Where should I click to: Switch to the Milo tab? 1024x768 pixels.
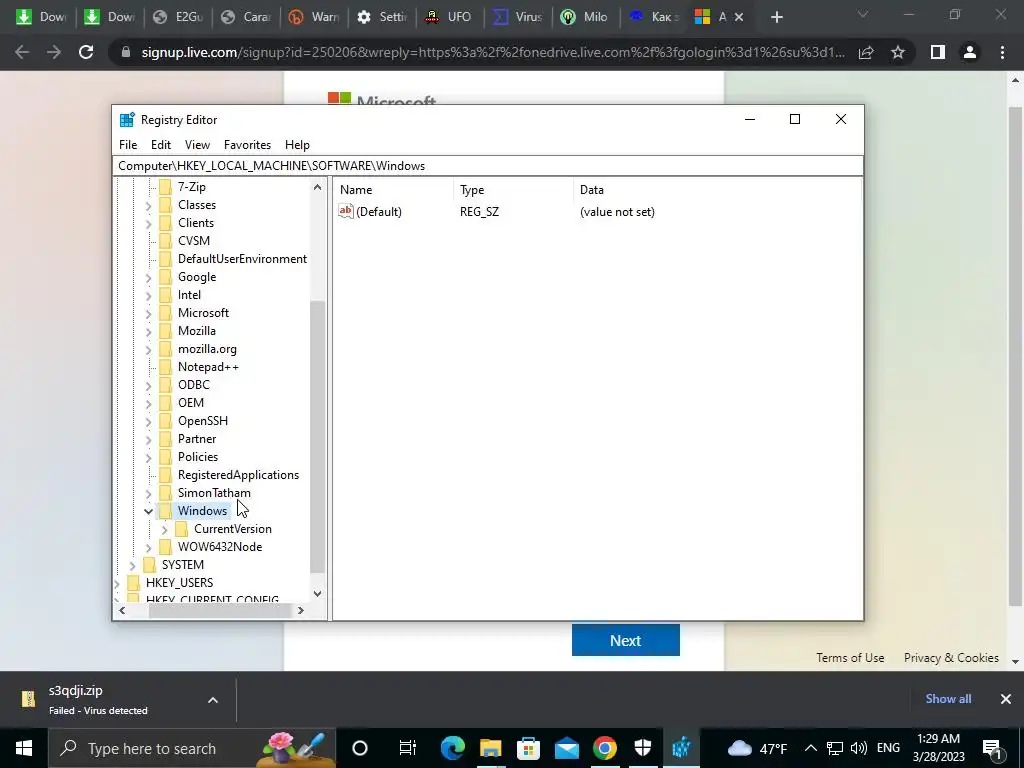(585, 17)
